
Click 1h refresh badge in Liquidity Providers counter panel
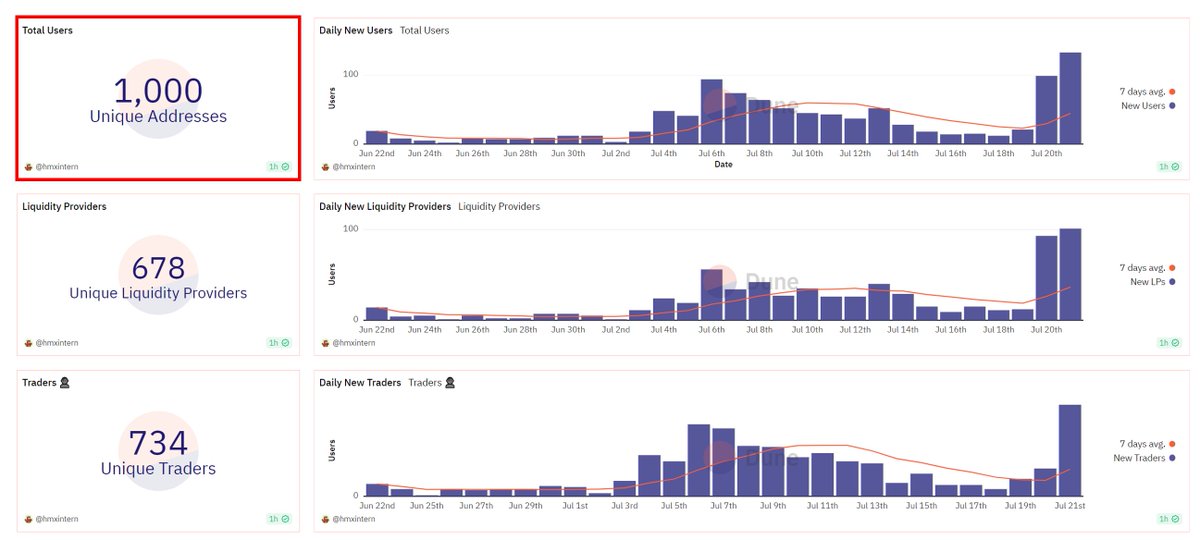[x=279, y=343]
